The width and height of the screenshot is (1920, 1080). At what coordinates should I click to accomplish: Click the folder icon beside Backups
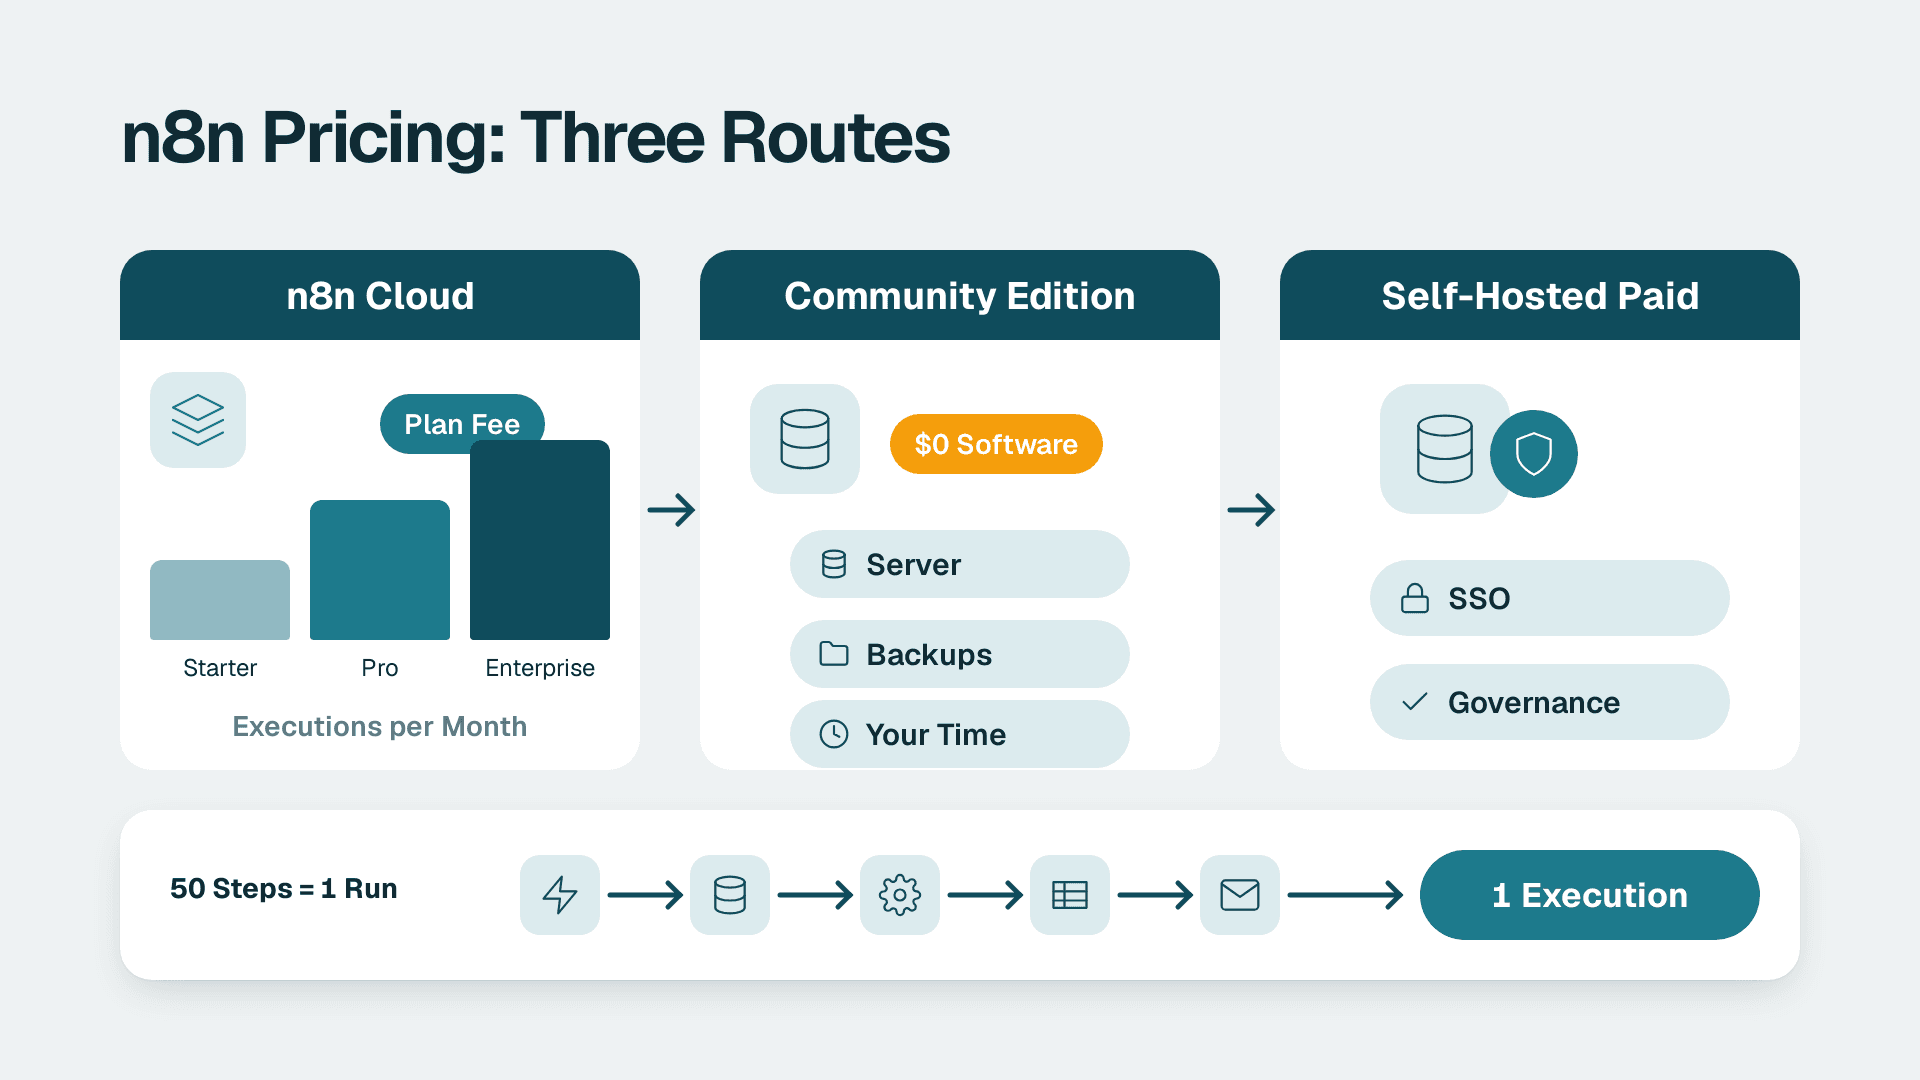(834, 654)
